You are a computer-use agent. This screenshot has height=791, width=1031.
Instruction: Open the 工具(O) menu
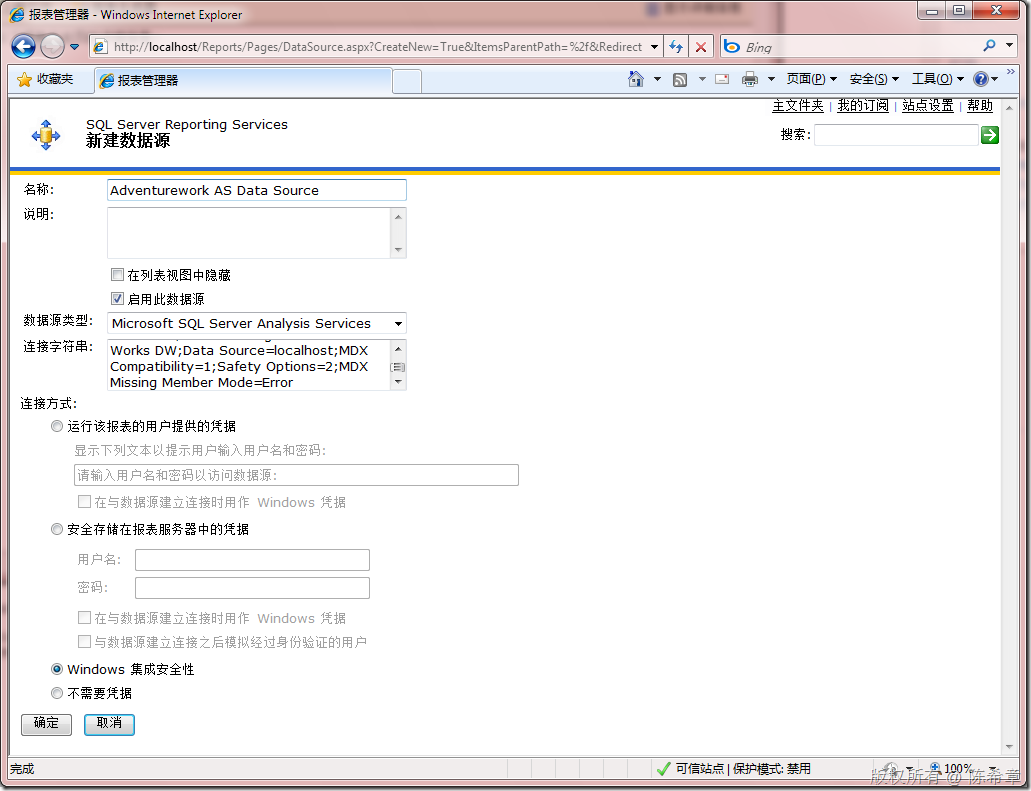coord(938,79)
